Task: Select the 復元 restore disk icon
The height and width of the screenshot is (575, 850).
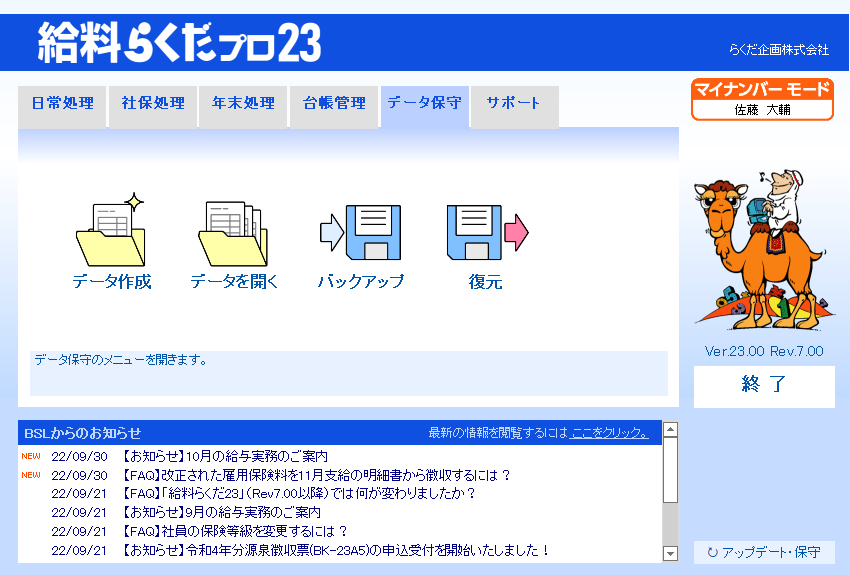Action: click(487, 232)
